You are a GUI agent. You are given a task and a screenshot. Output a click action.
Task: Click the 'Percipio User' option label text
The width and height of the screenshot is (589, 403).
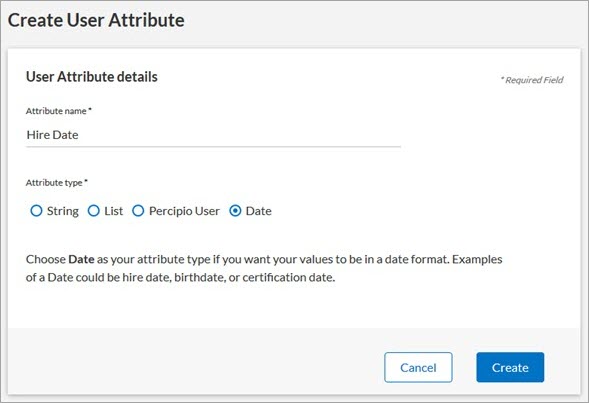coord(184,211)
